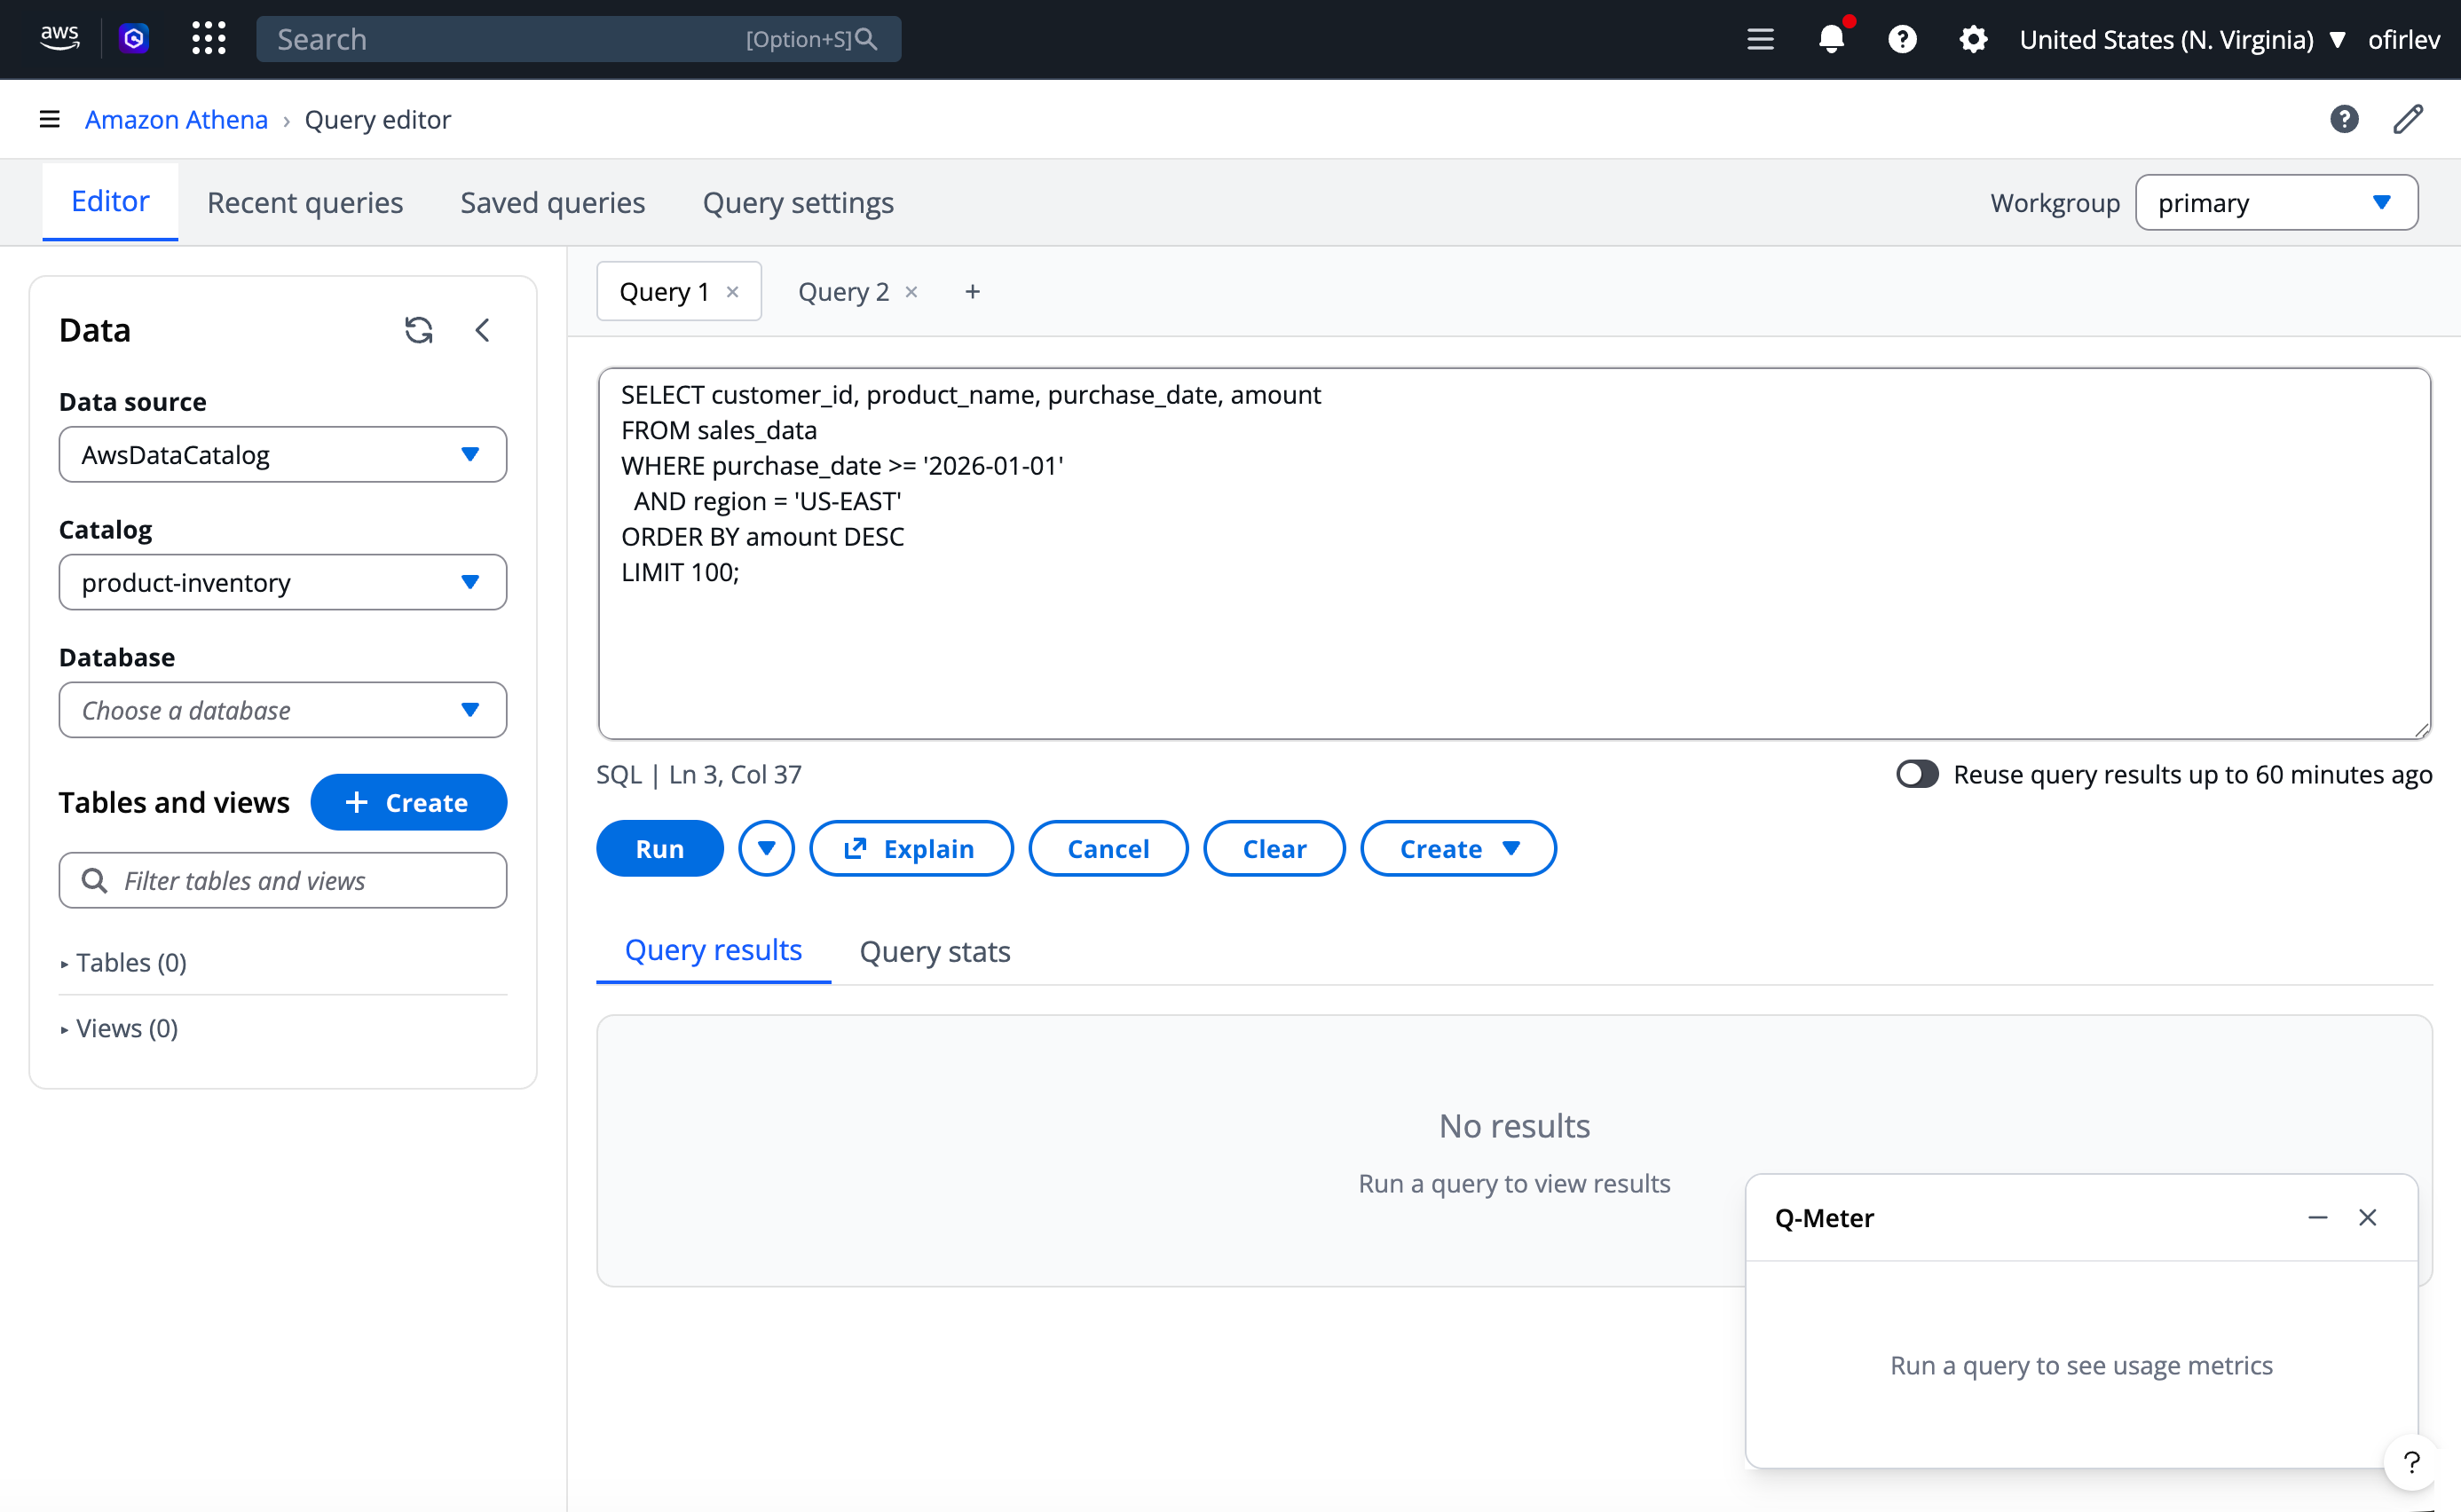The image size is (2461, 1512).
Task: Collapse the Data side panel
Action: point(483,330)
